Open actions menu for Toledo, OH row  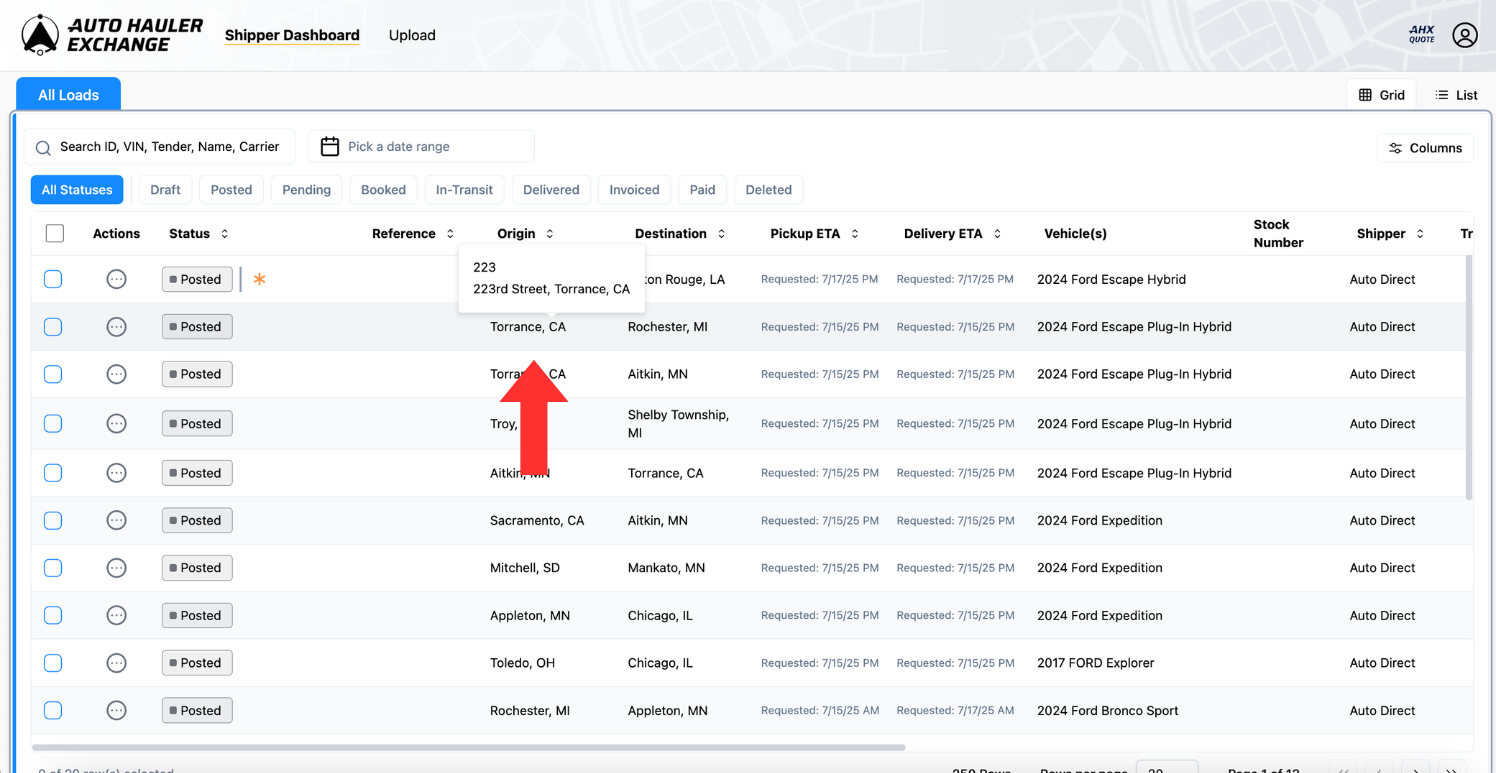coord(117,663)
